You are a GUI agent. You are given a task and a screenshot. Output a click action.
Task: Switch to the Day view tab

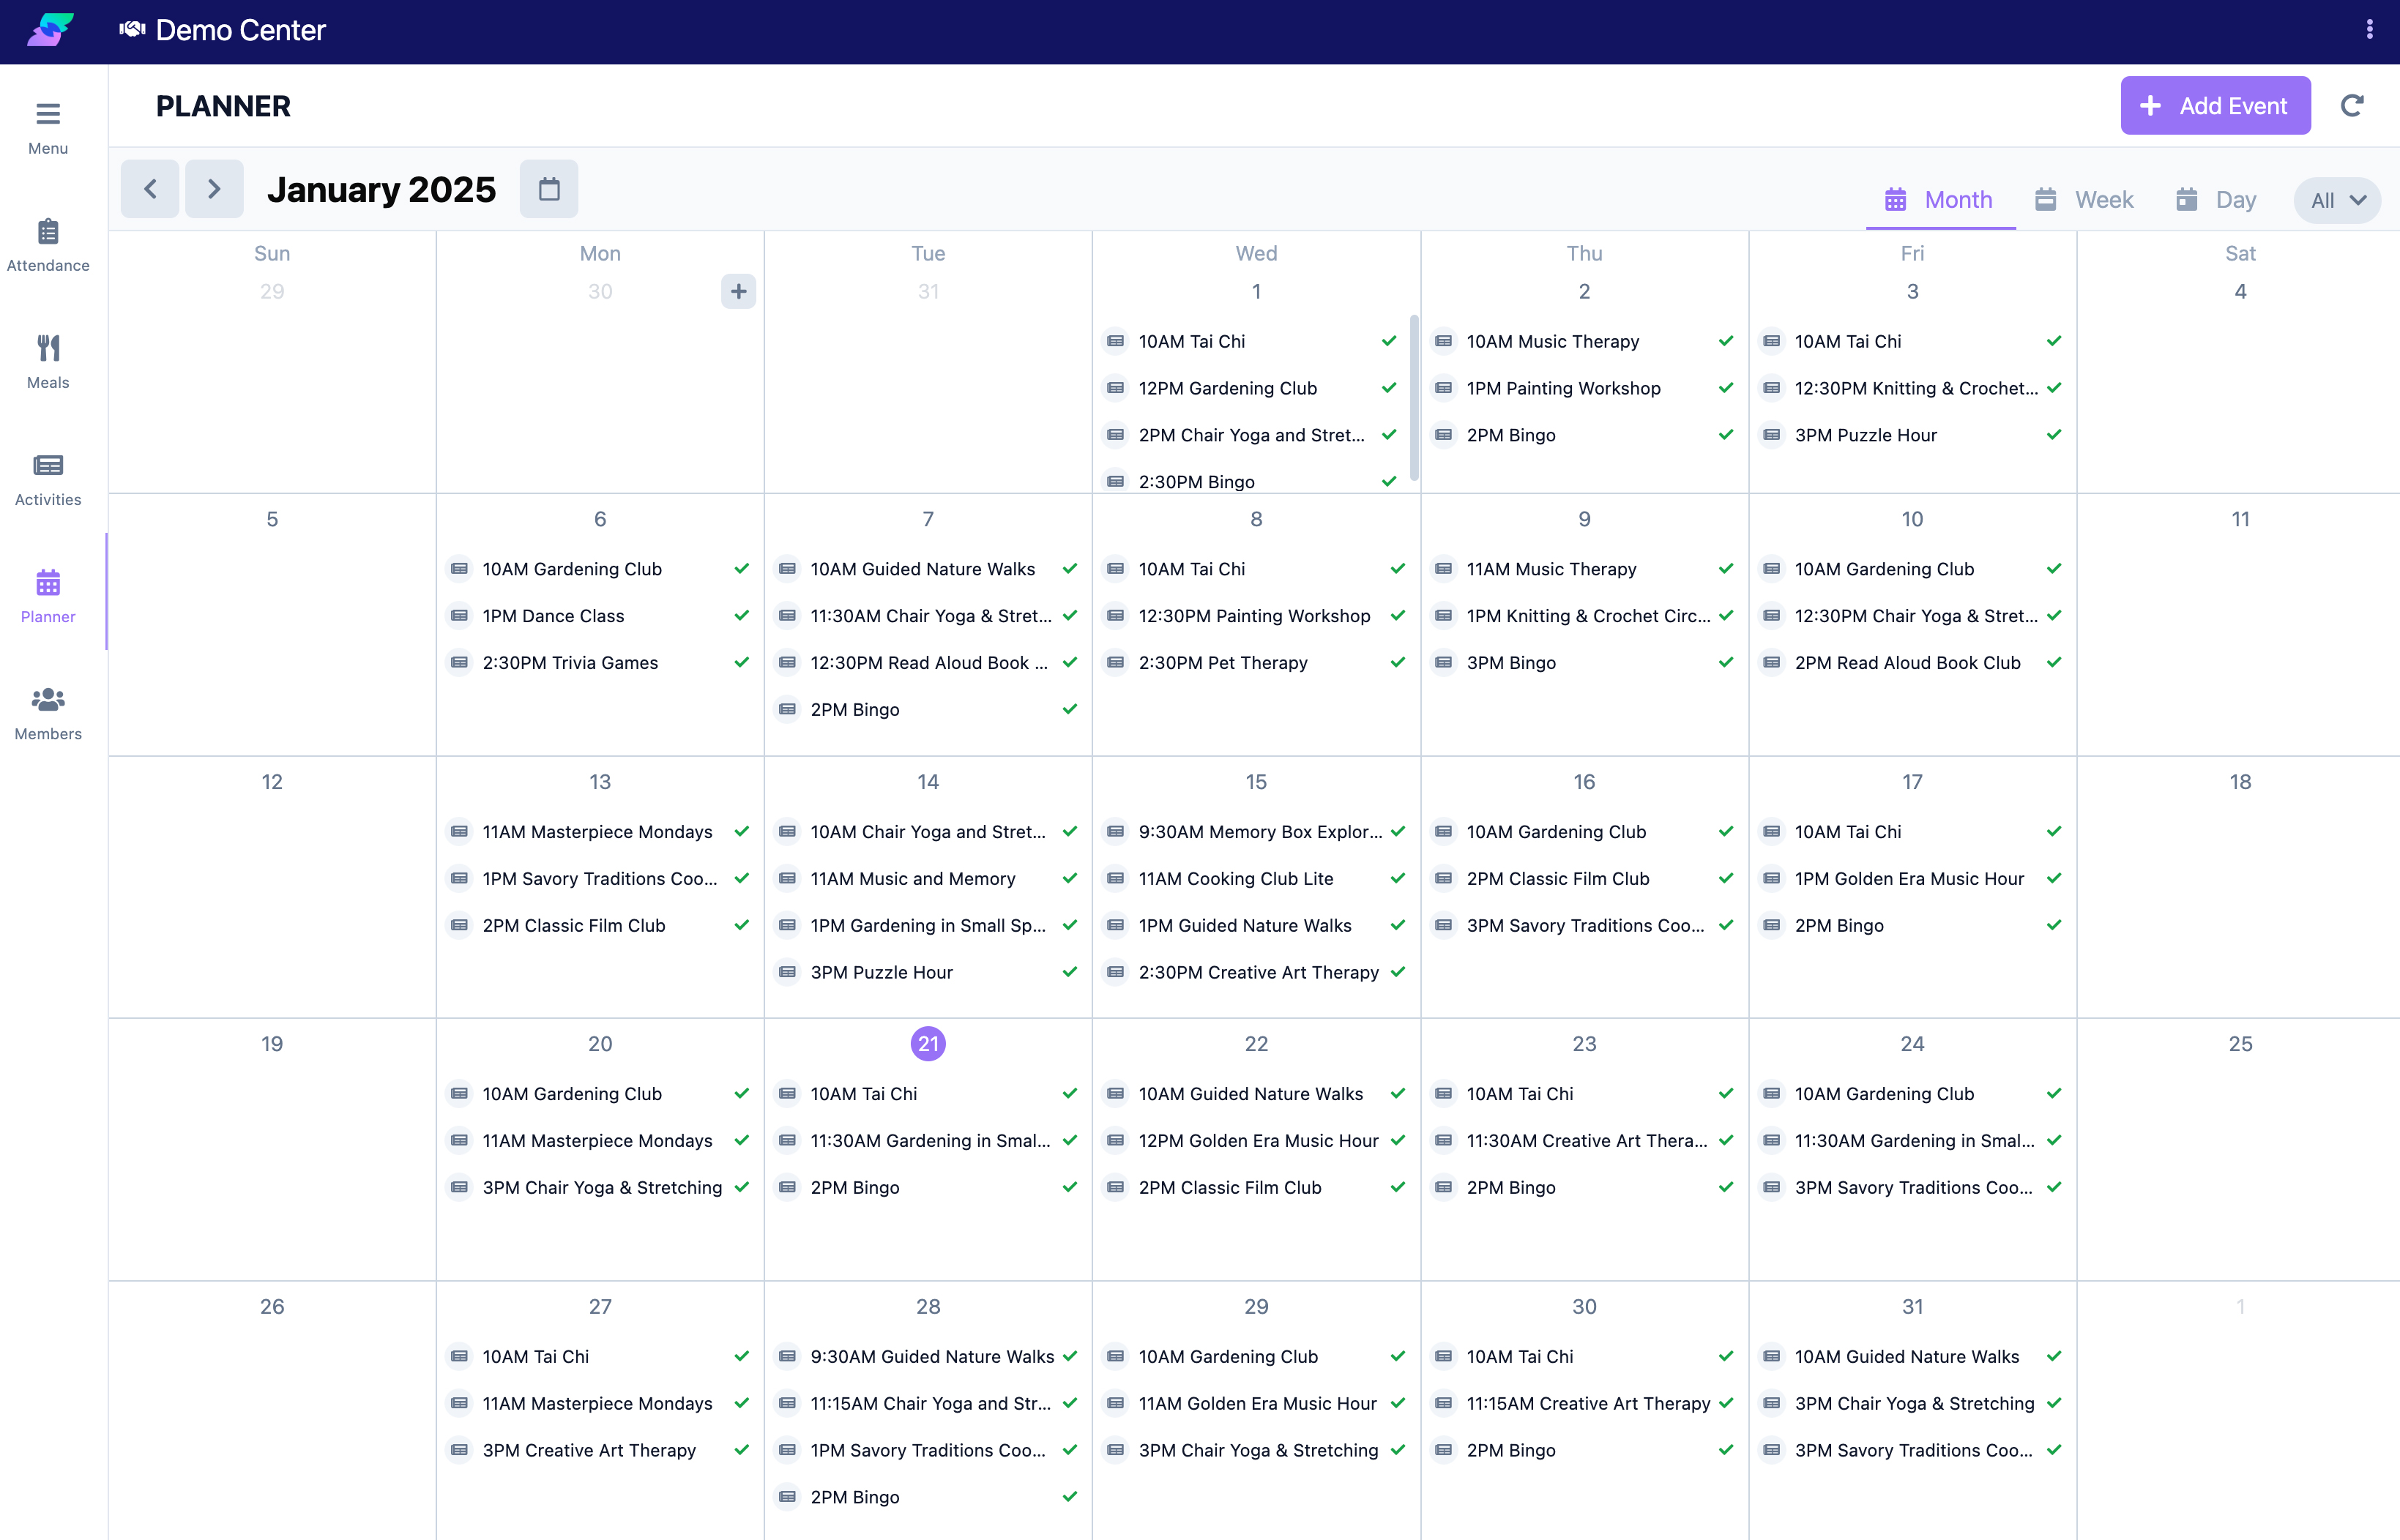click(2216, 200)
